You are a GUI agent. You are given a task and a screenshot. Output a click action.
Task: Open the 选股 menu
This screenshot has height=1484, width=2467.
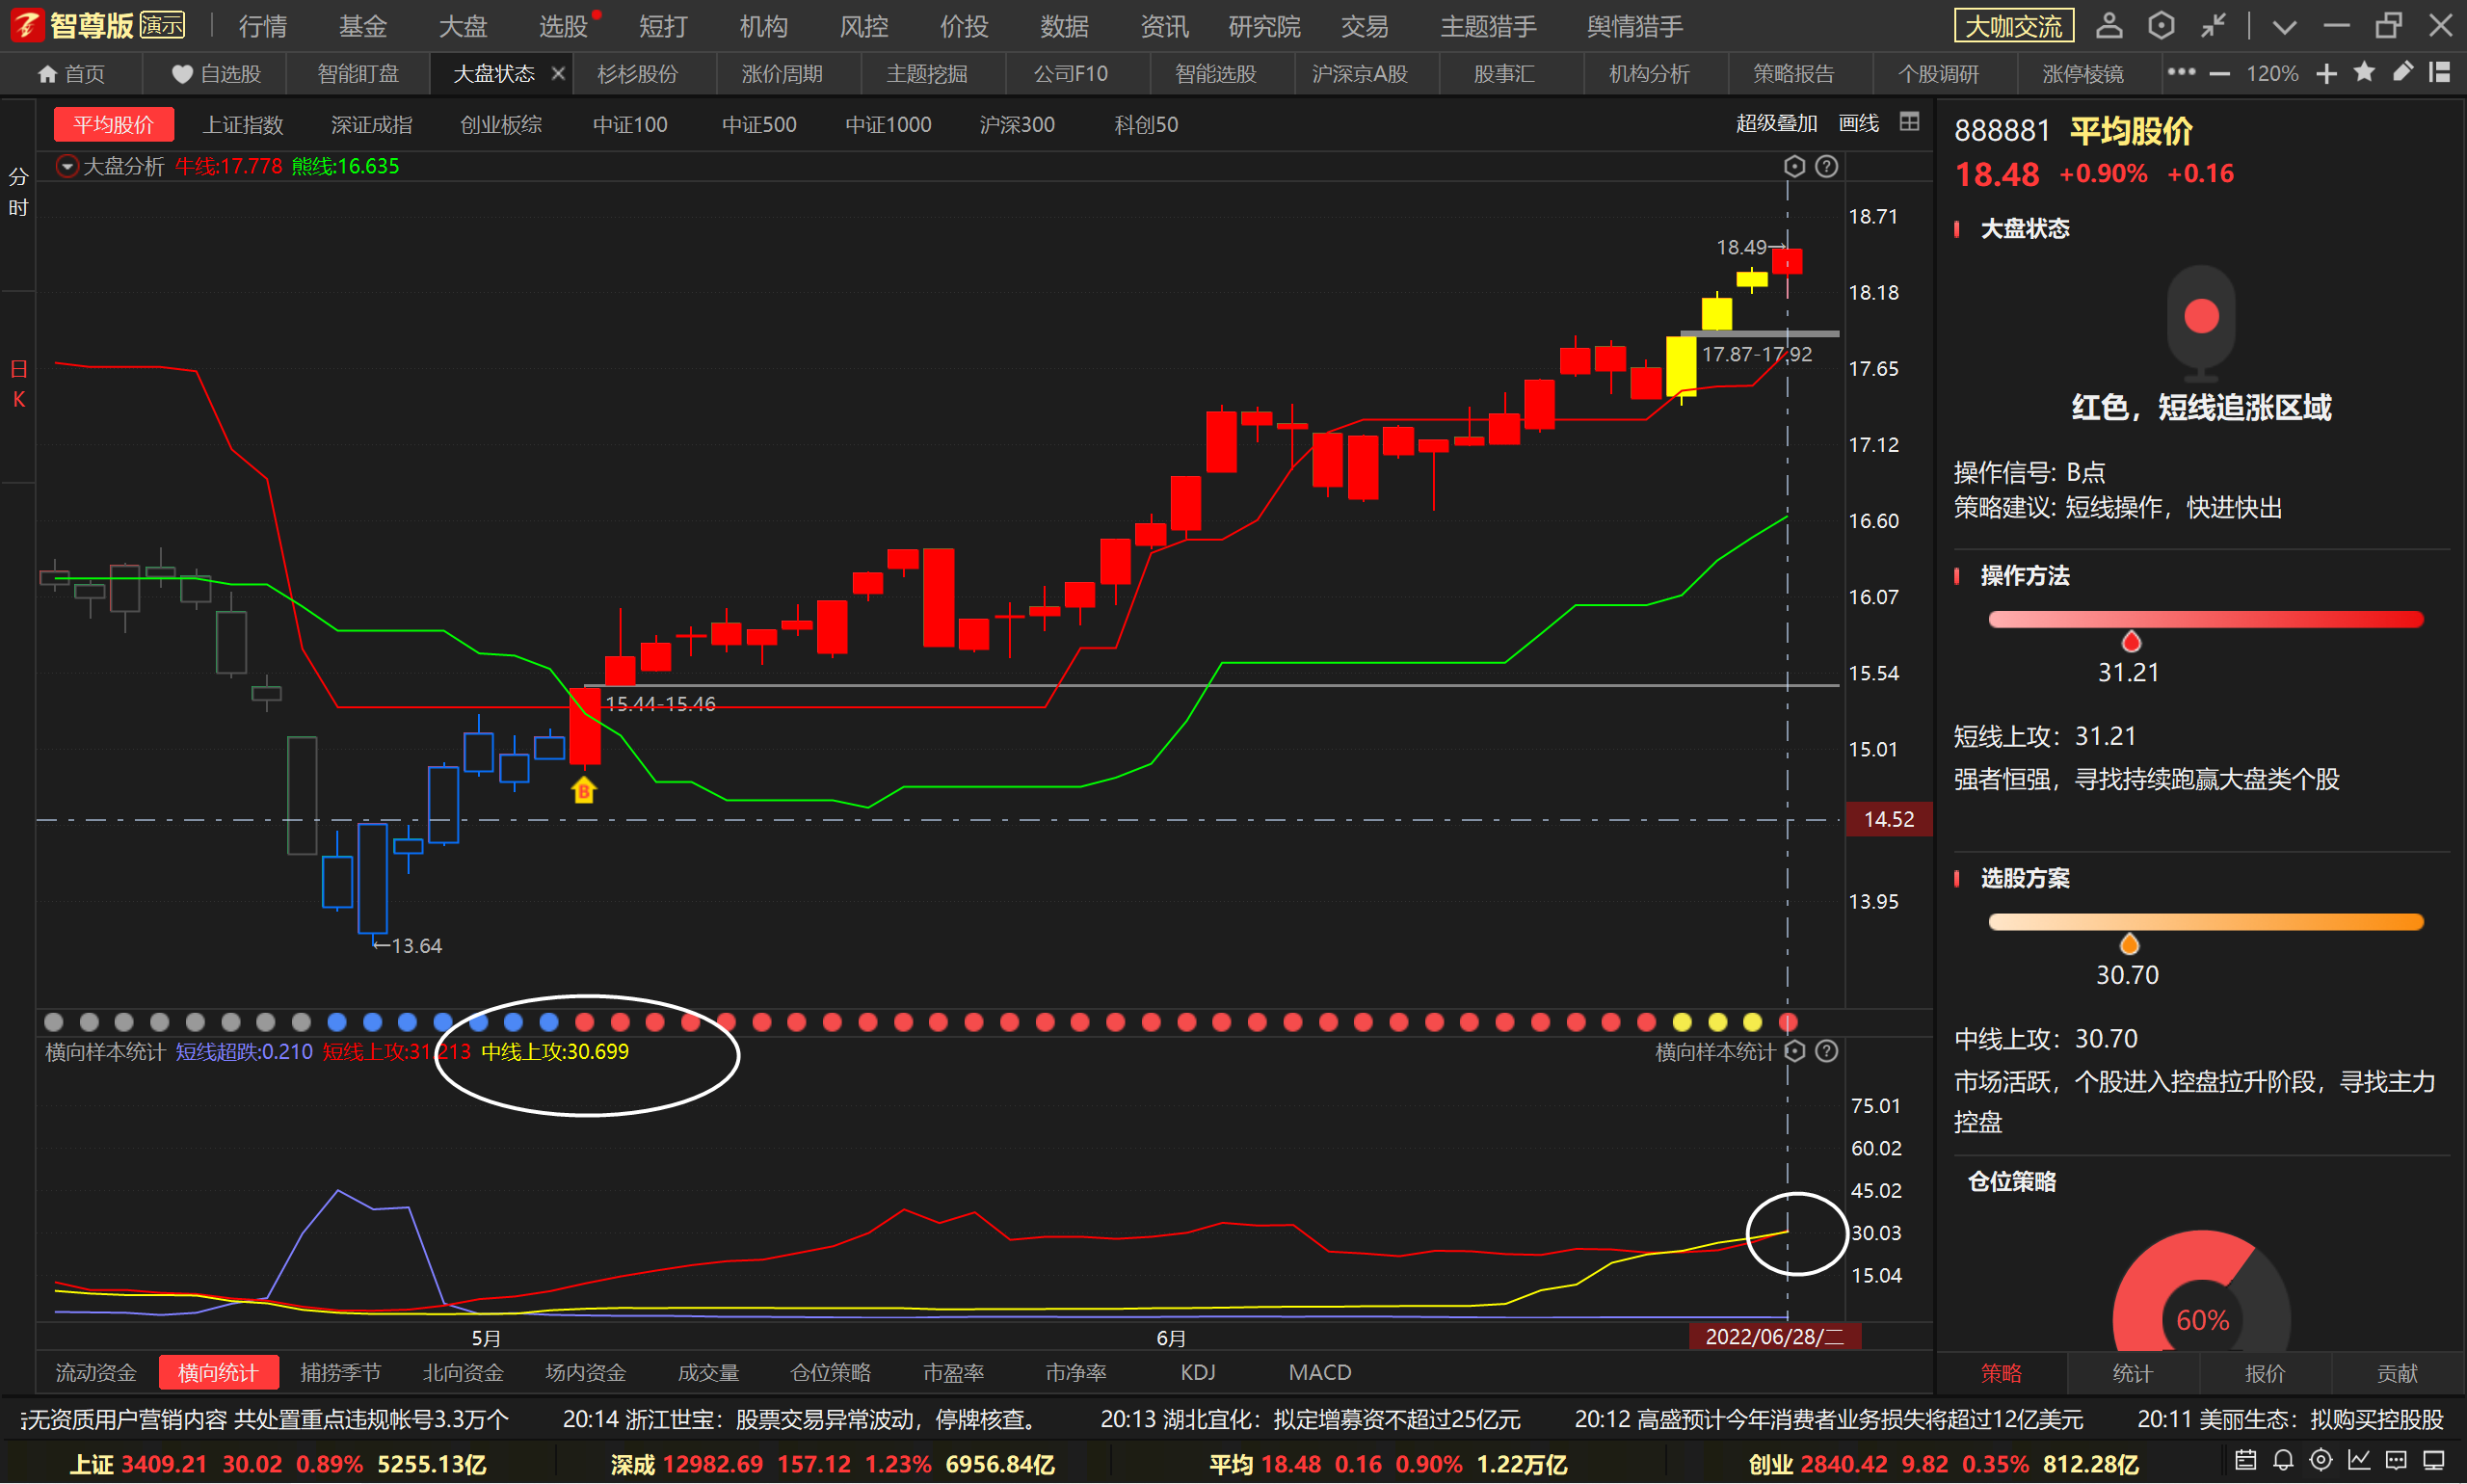pos(563,26)
